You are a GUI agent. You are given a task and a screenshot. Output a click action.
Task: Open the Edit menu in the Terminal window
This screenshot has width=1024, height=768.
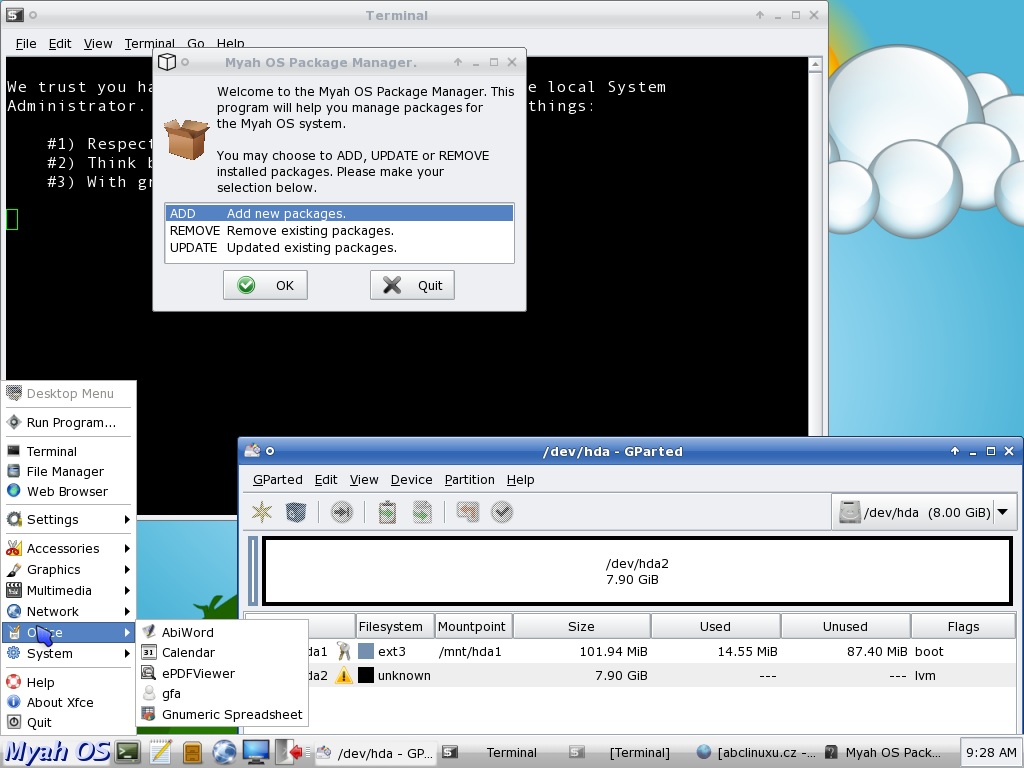60,44
